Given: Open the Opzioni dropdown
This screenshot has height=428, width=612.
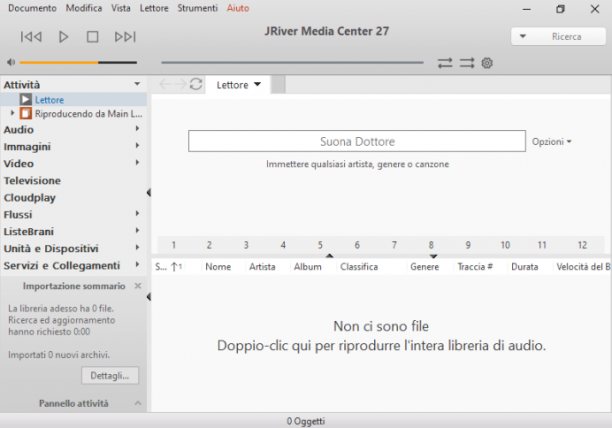Looking at the screenshot, I should tap(552, 142).
